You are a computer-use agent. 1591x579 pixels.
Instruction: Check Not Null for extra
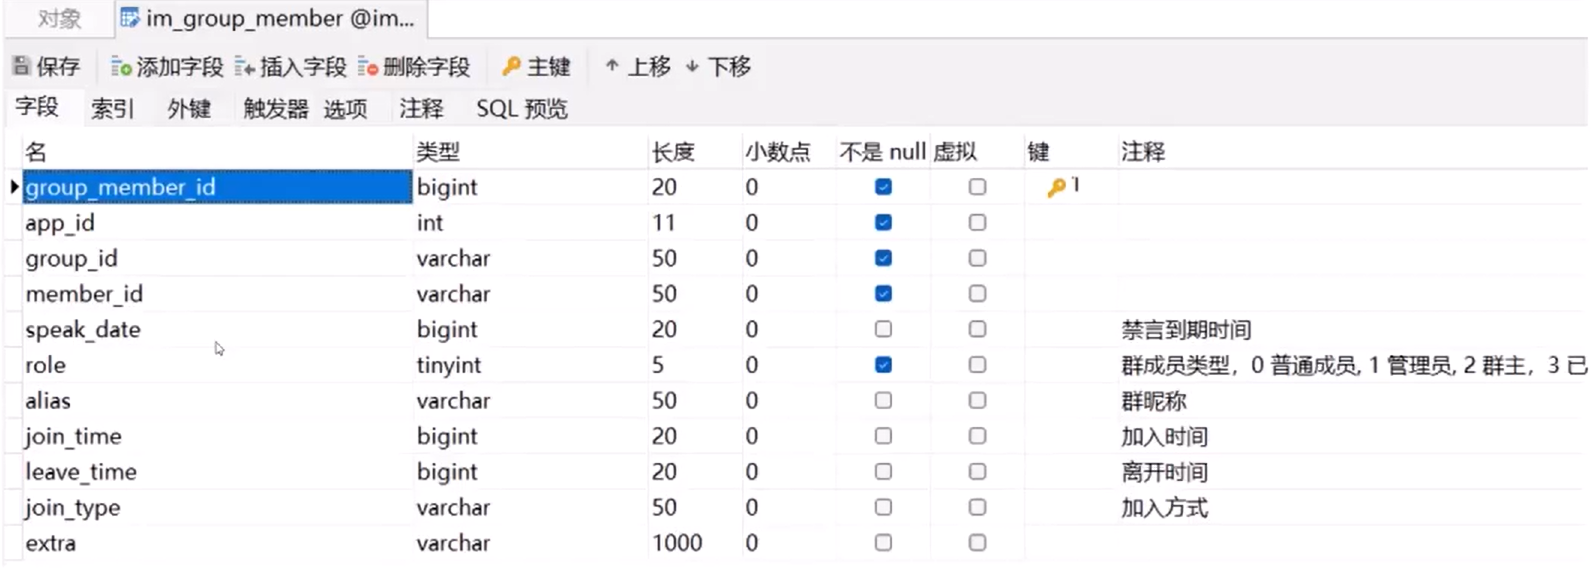[x=883, y=542]
